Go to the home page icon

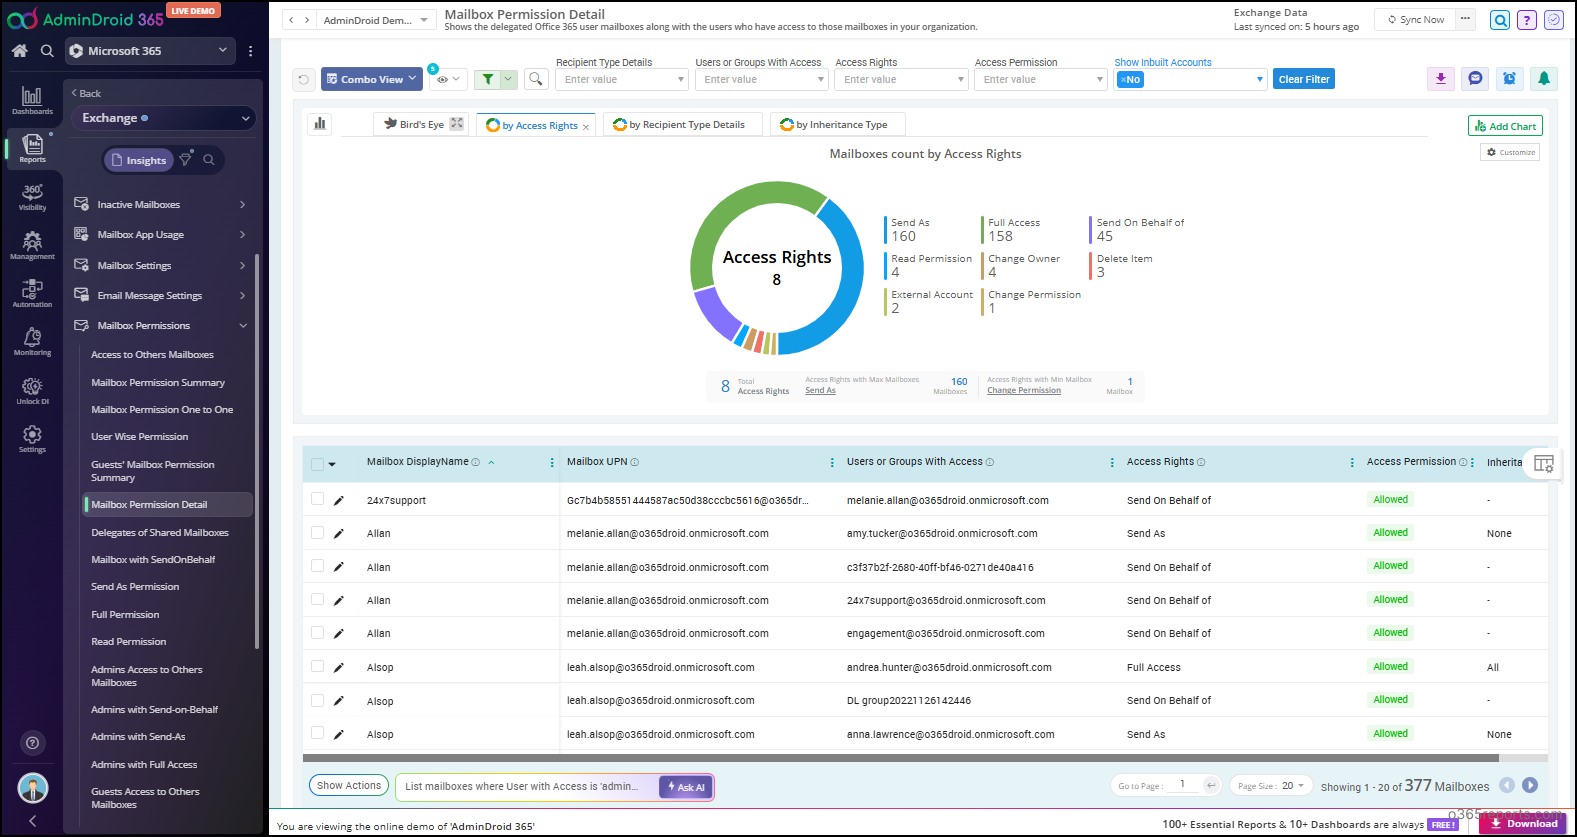[19, 51]
